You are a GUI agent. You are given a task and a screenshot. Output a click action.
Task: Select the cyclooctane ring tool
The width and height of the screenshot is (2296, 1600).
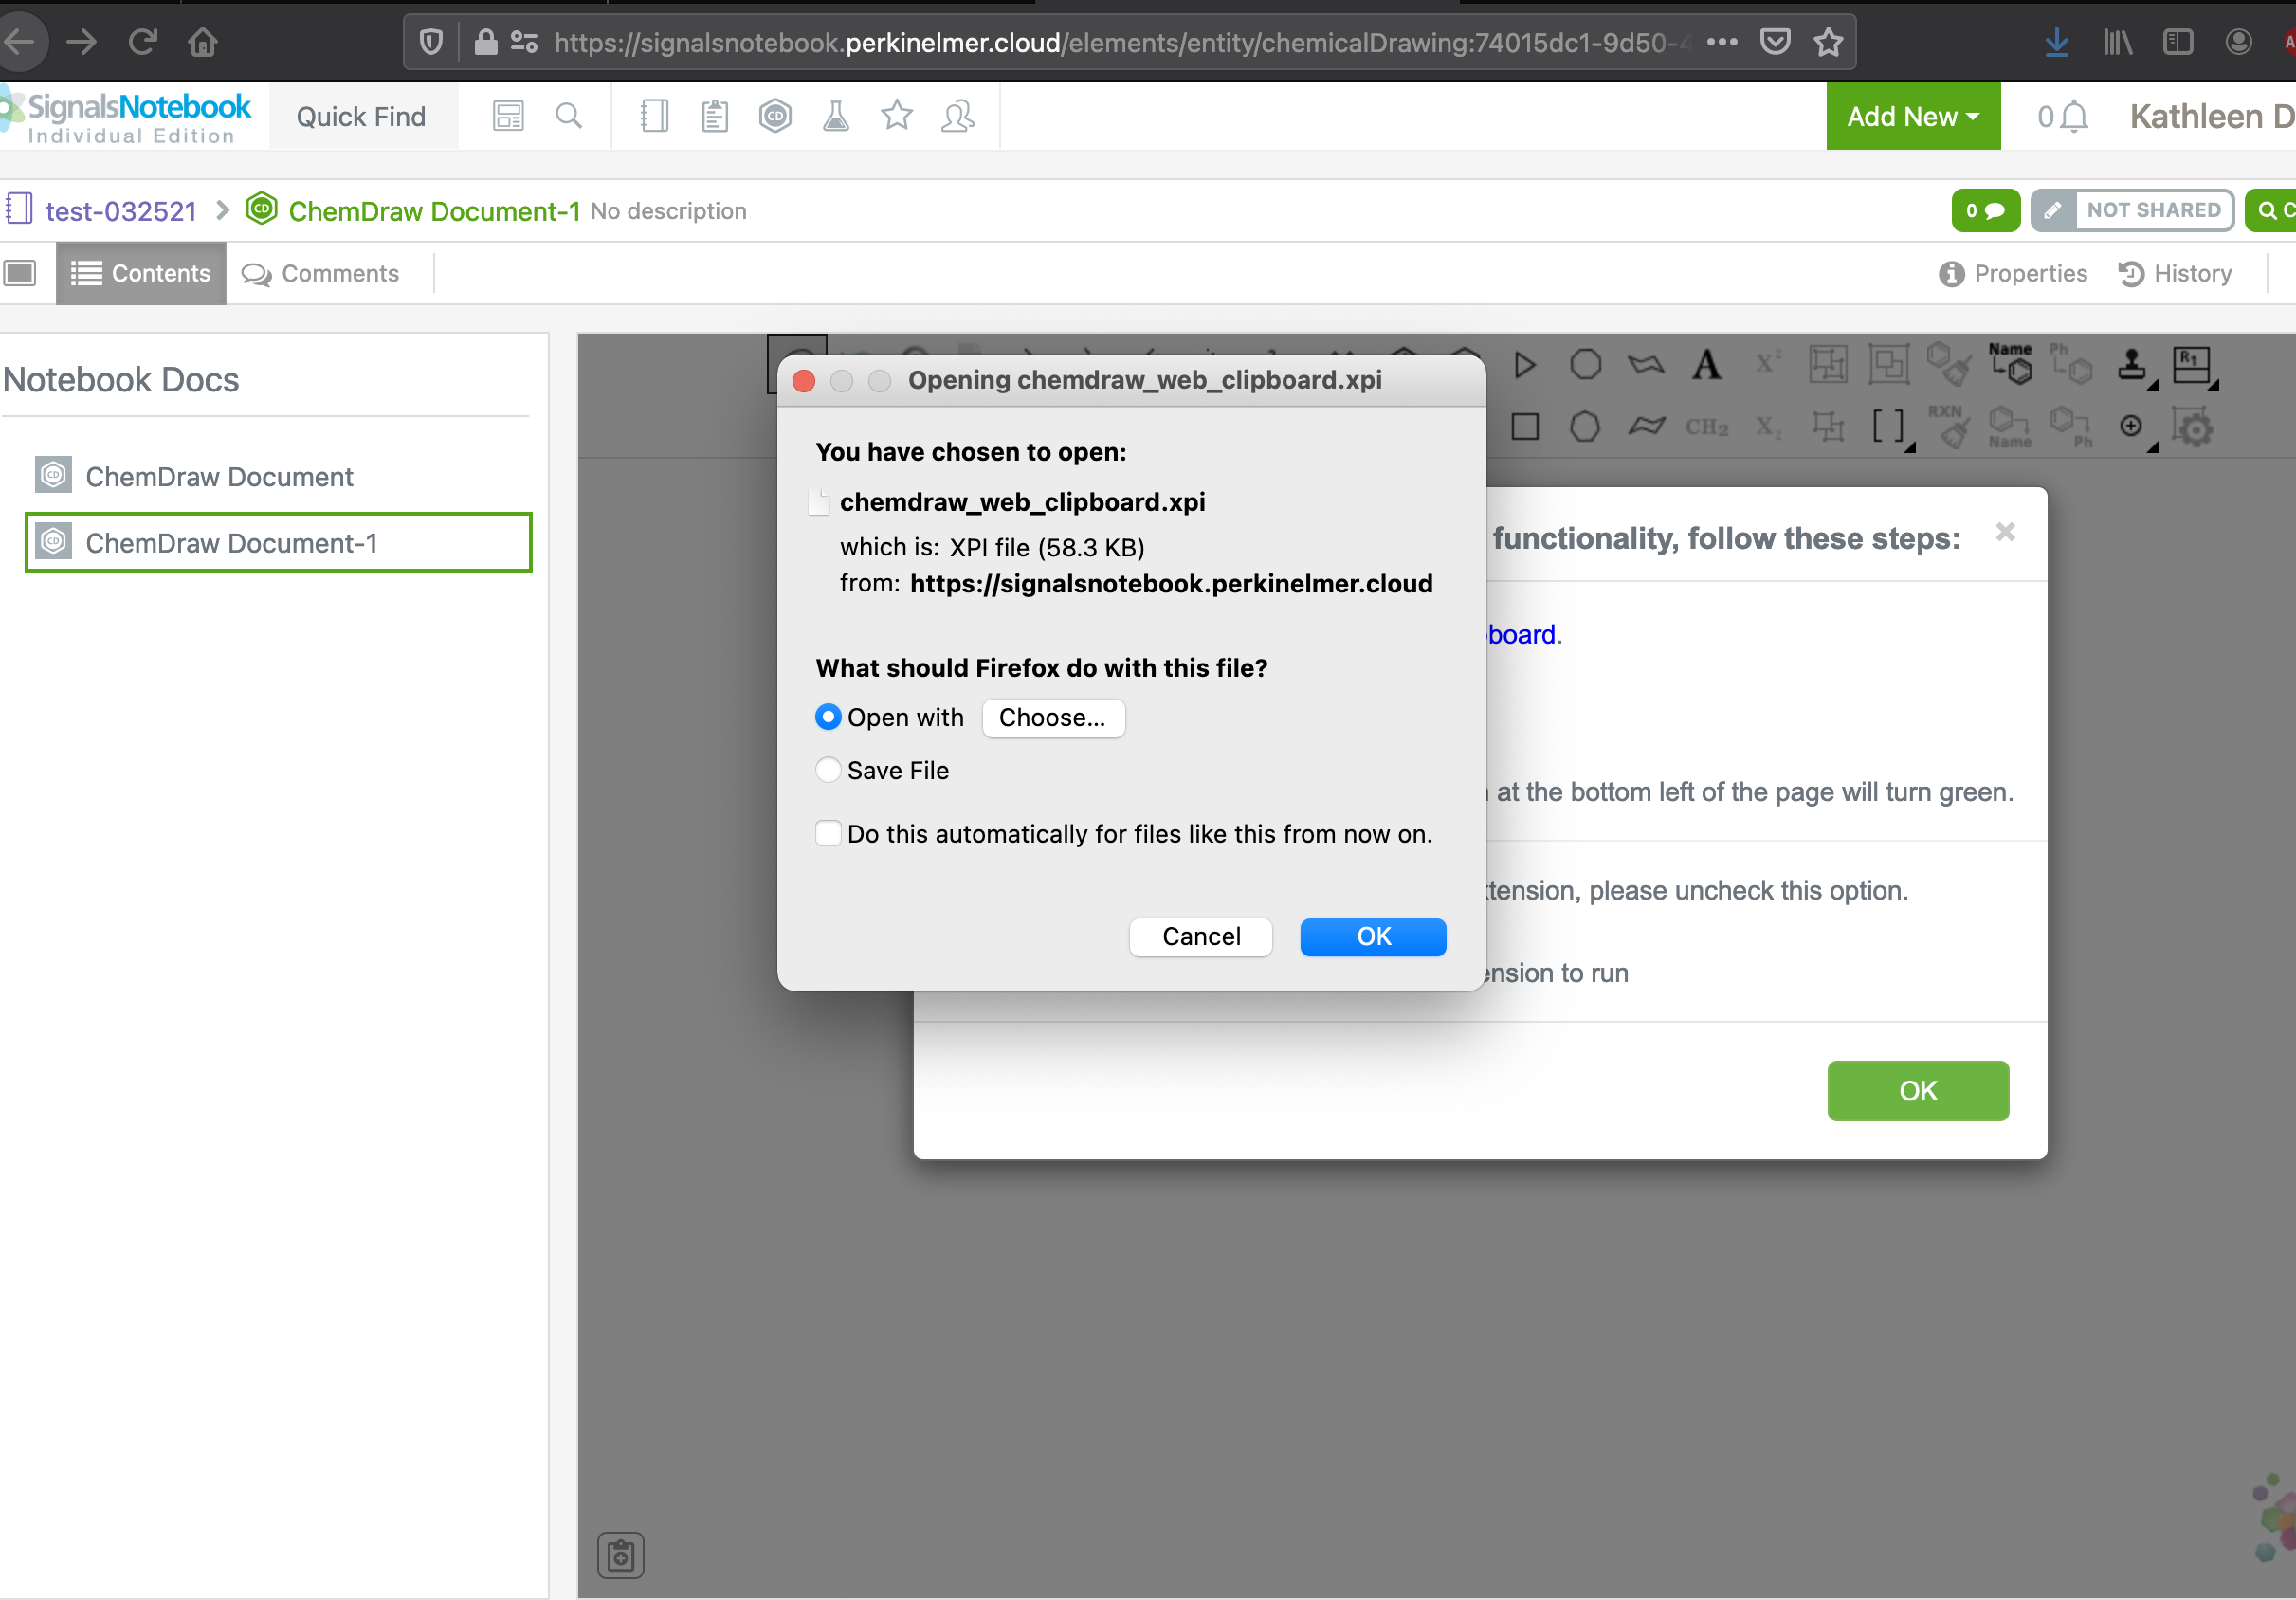click(1585, 365)
